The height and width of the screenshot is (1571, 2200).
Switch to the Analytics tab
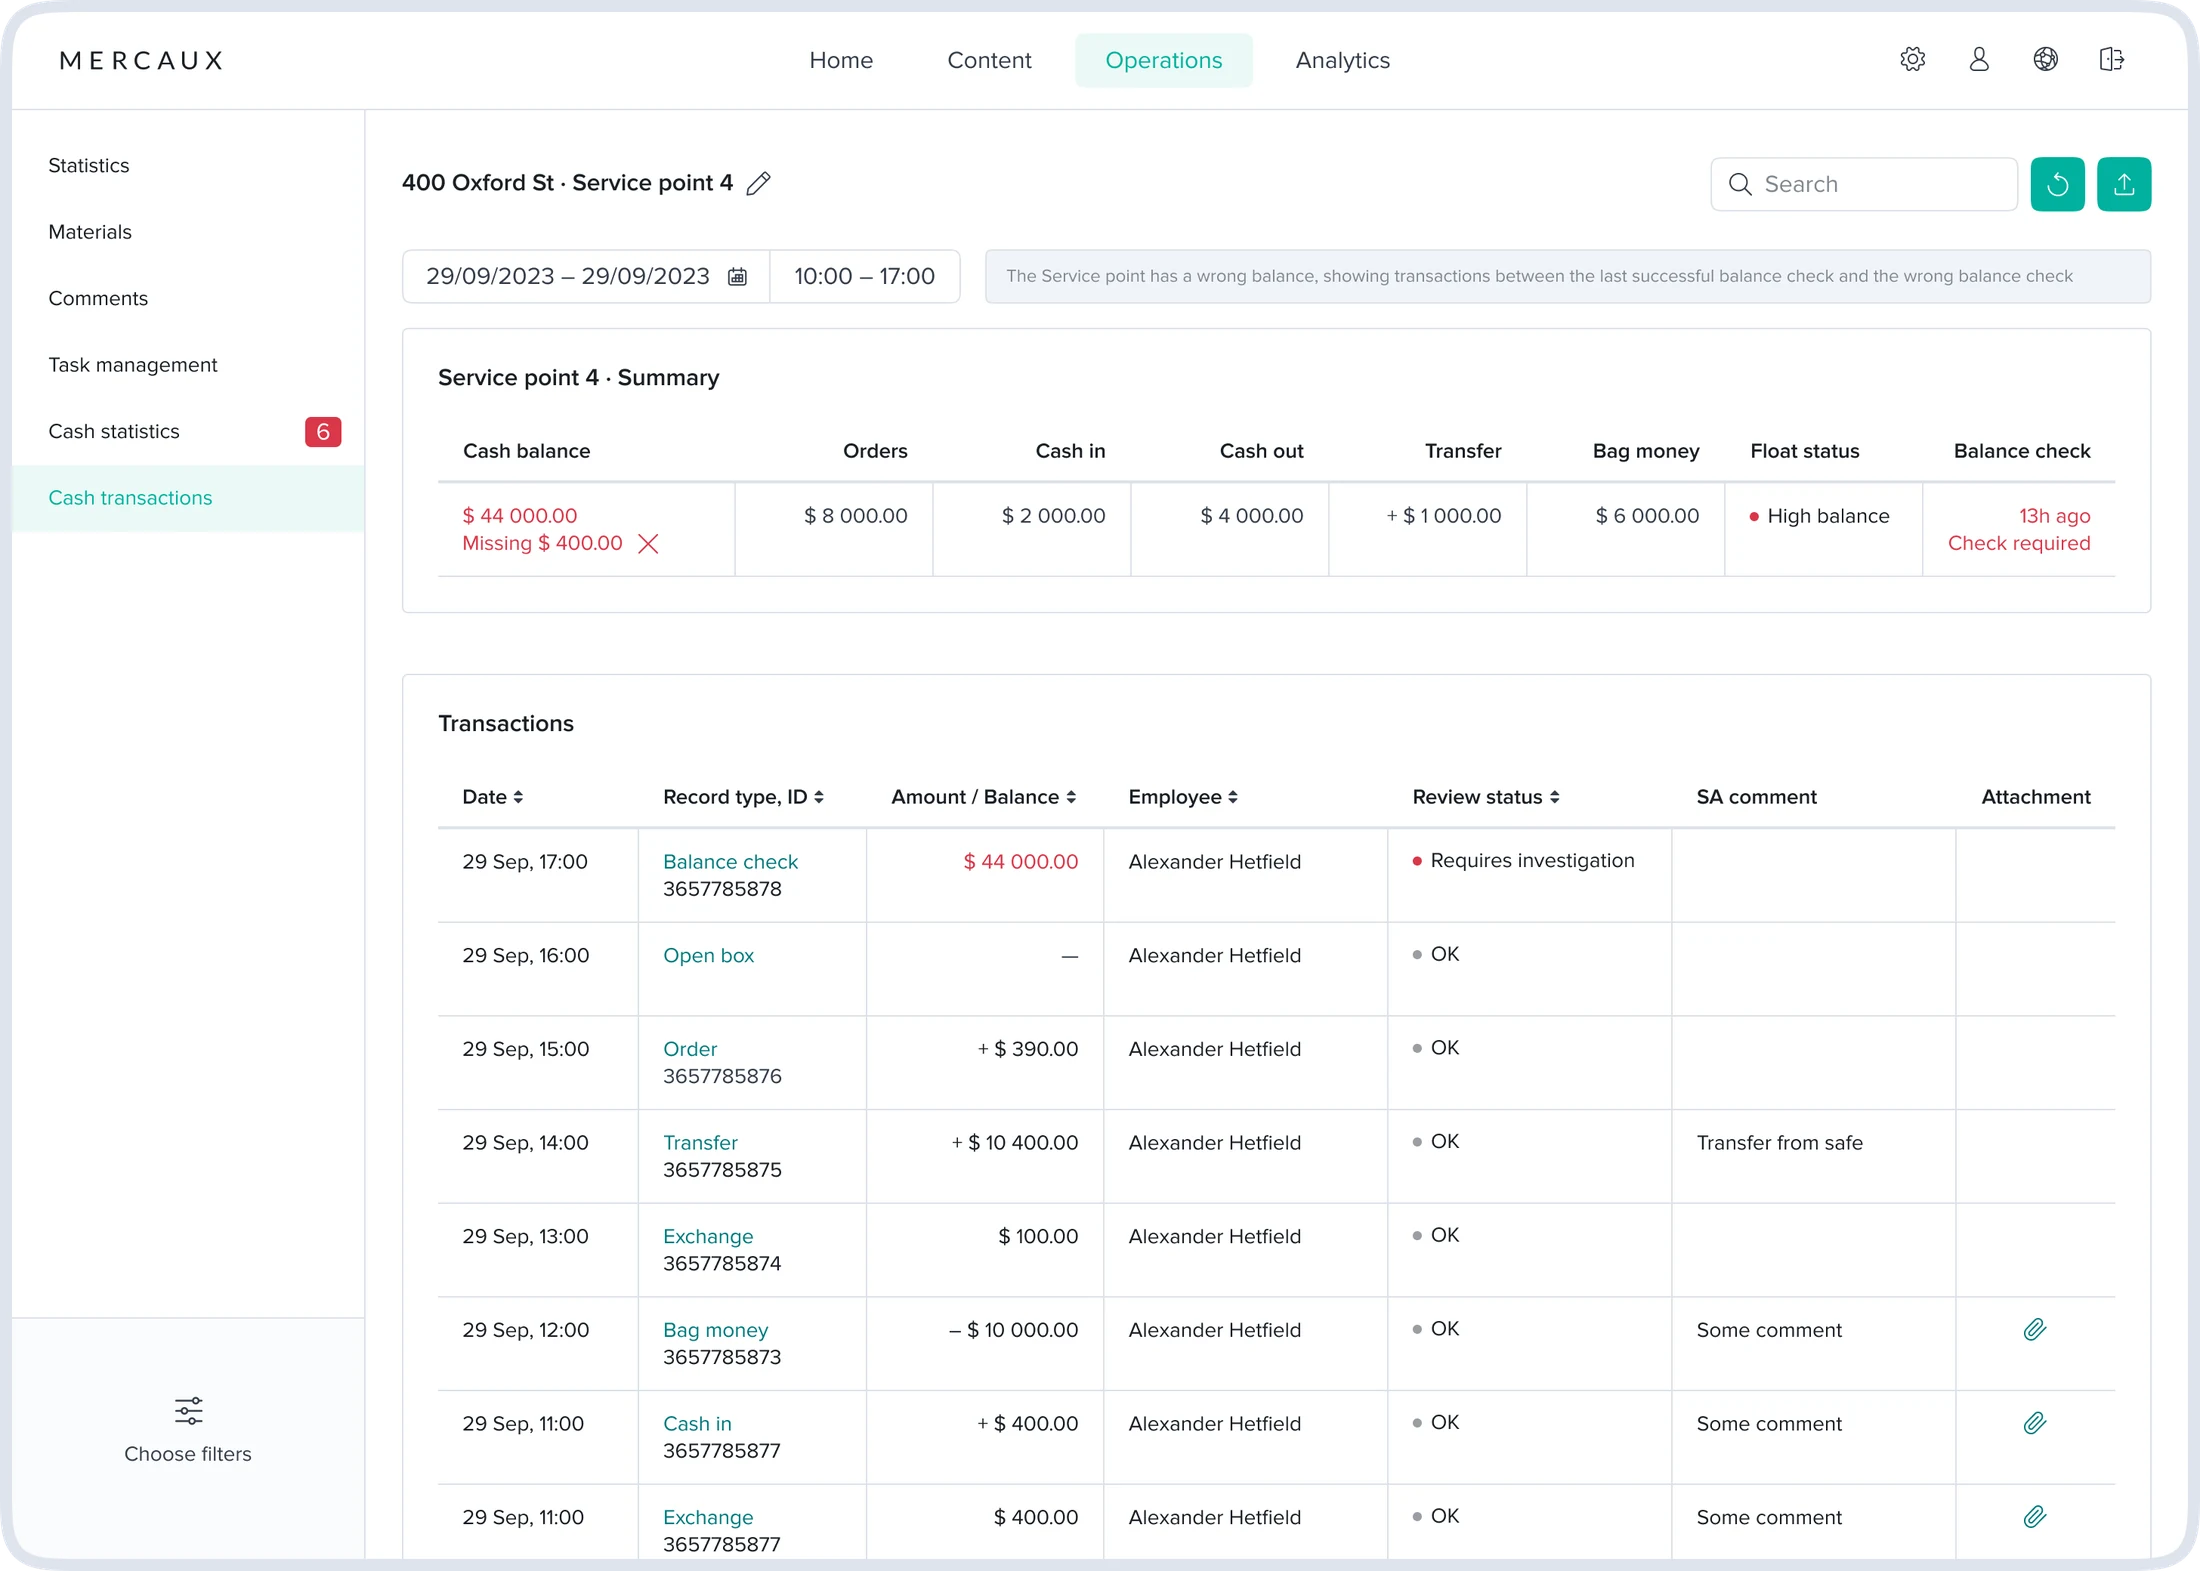click(x=1342, y=60)
